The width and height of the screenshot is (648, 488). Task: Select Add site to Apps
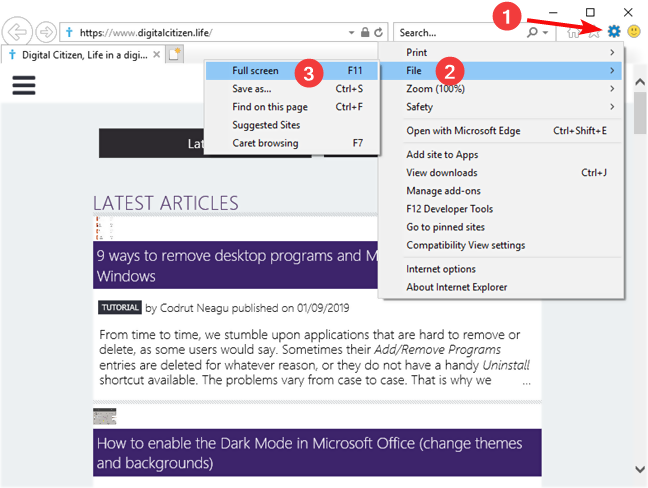(500, 155)
